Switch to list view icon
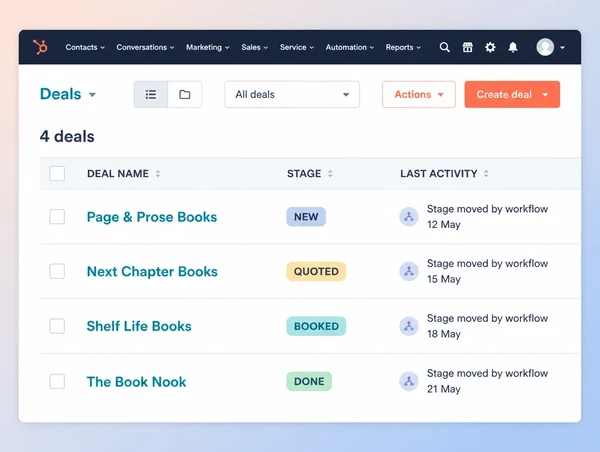The width and height of the screenshot is (600, 452). (151, 94)
